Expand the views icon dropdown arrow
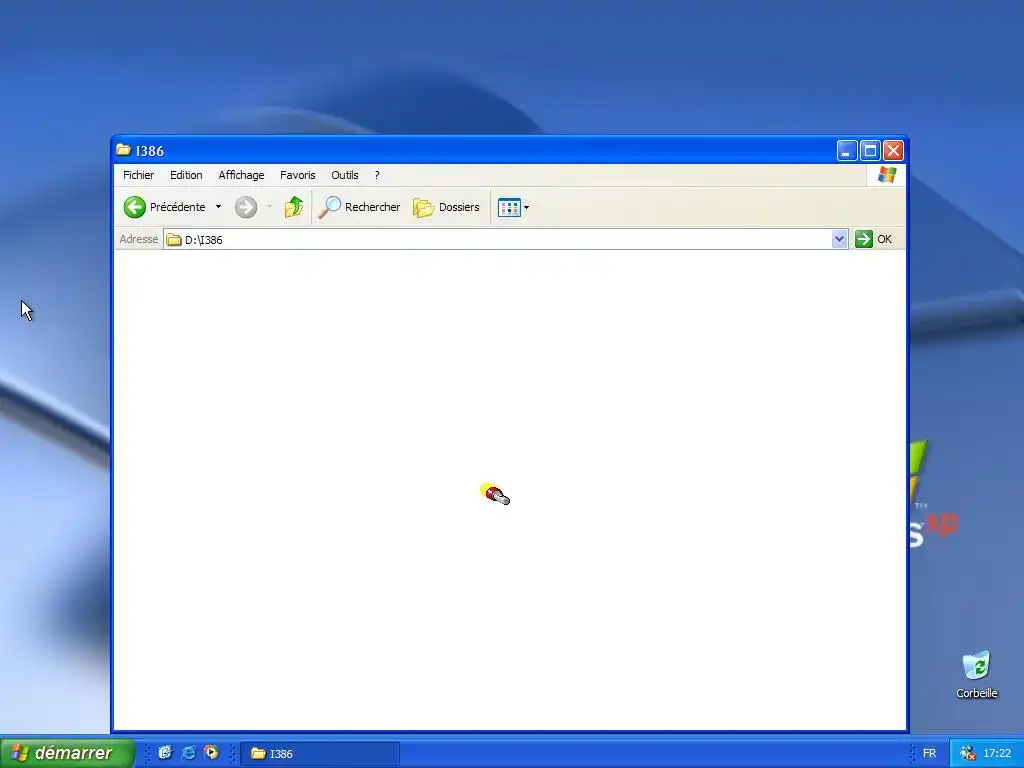The width and height of the screenshot is (1024, 768). coord(526,208)
